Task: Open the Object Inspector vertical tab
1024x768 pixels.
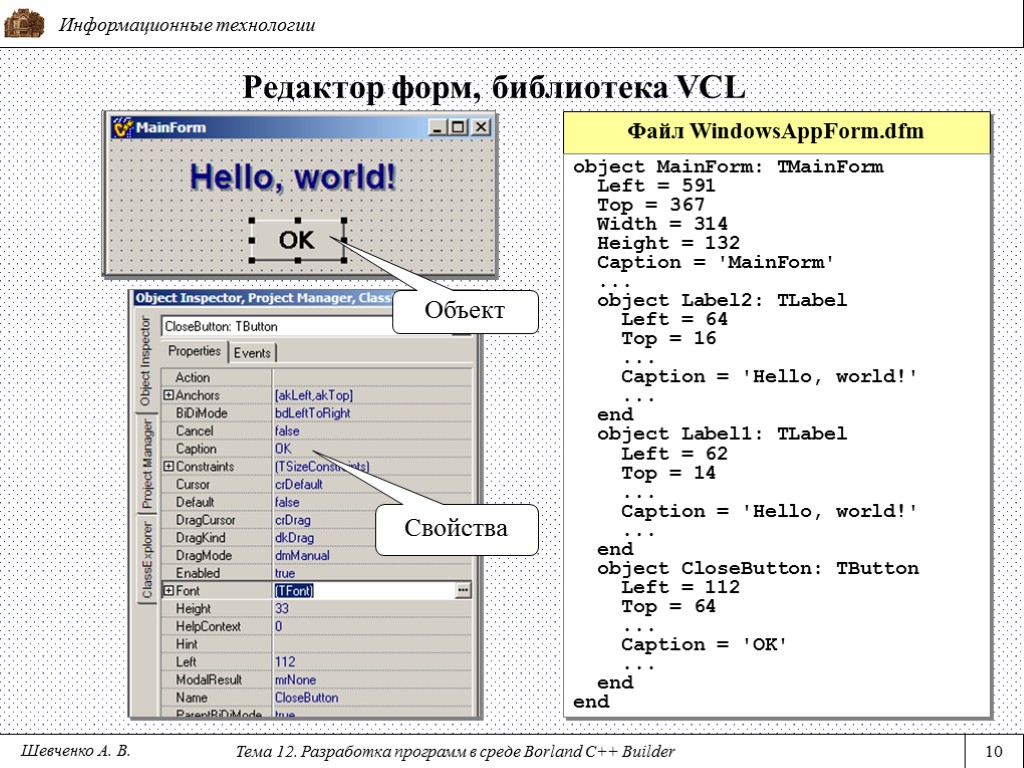Action: (x=146, y=360)
